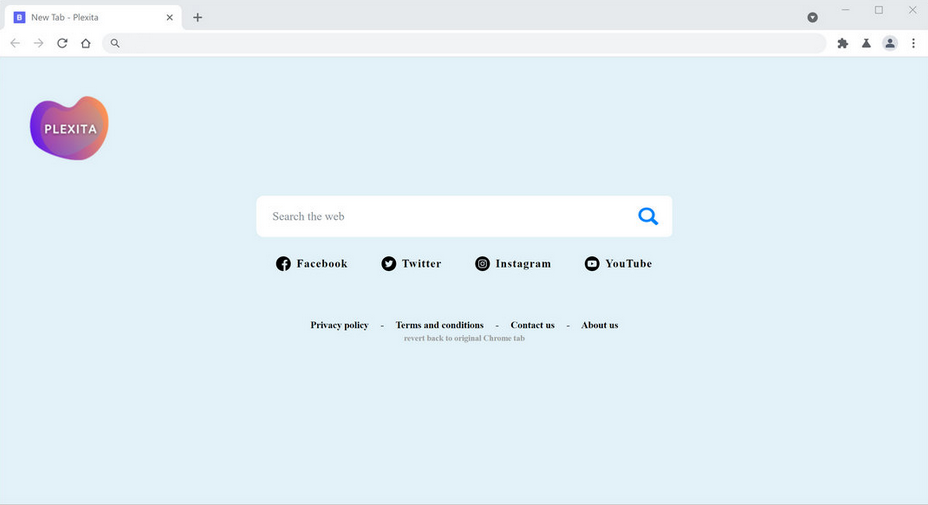
Task: Maximize the browser window
Action: click(x=879, y=10)
